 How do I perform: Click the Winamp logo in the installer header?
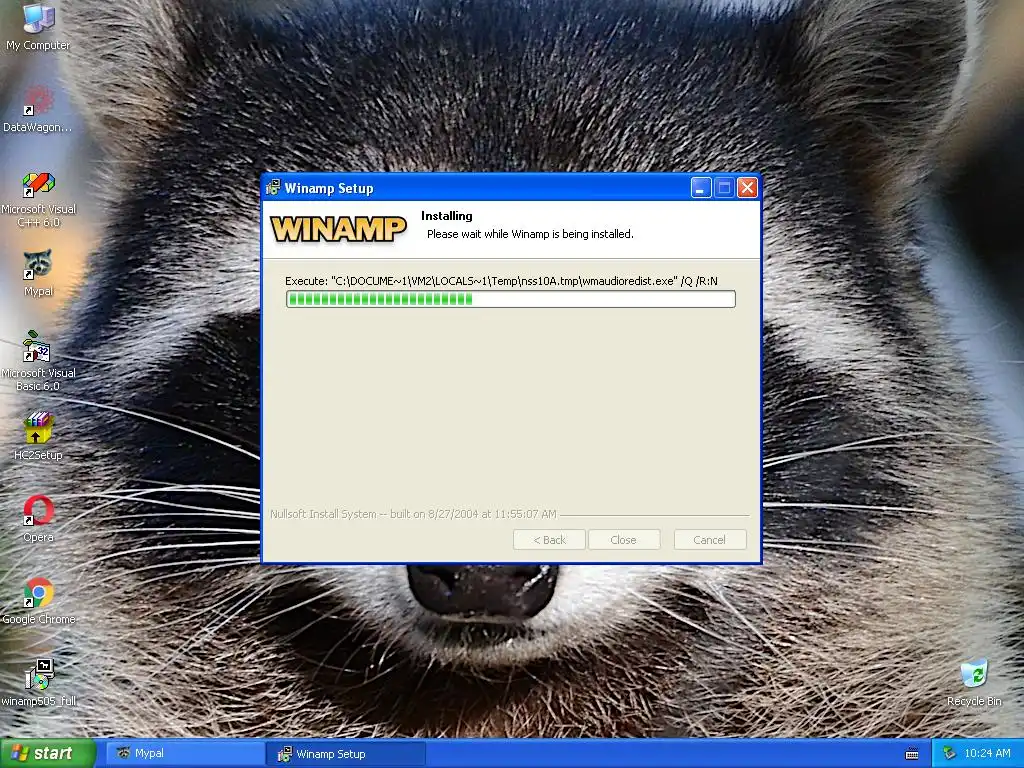(338, 229)
